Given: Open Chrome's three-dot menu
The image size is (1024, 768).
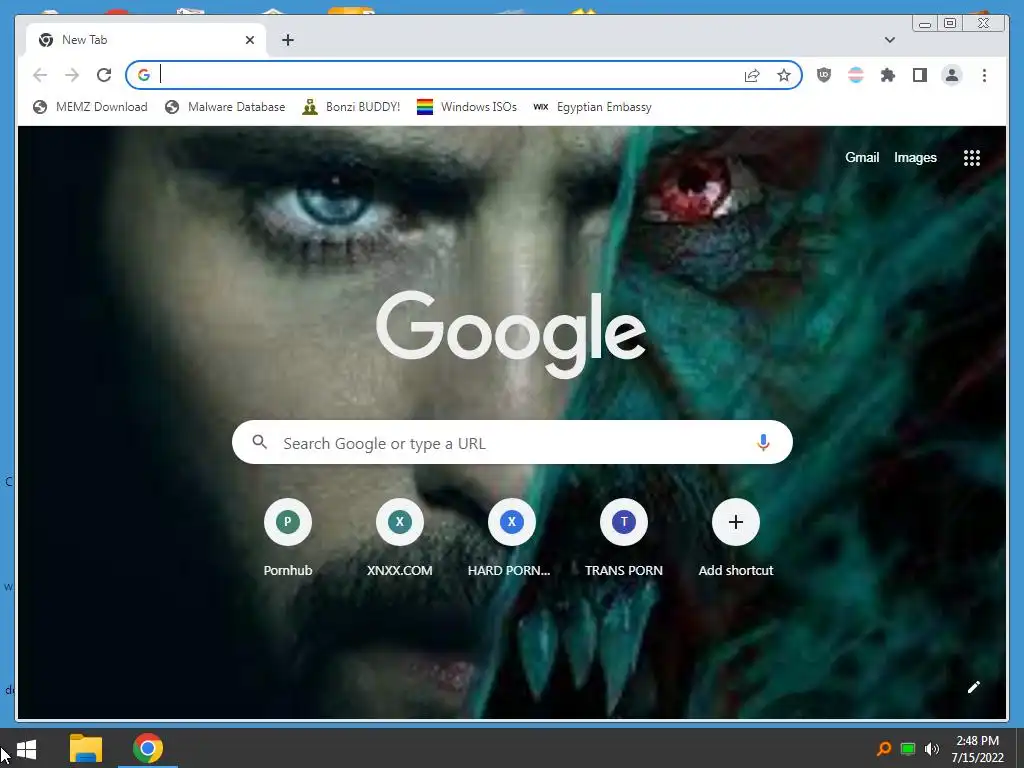Looking at the screenshot, I should pos(984,75).
